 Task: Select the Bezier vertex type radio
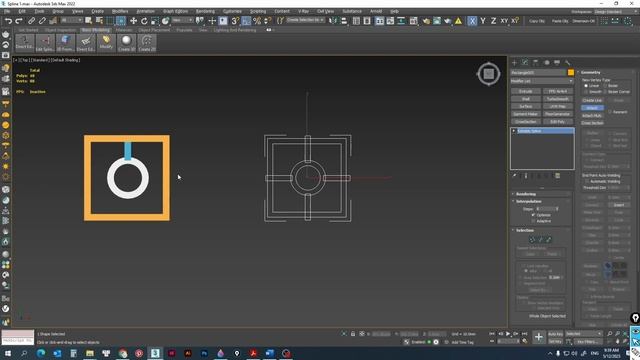coord(605,86)
